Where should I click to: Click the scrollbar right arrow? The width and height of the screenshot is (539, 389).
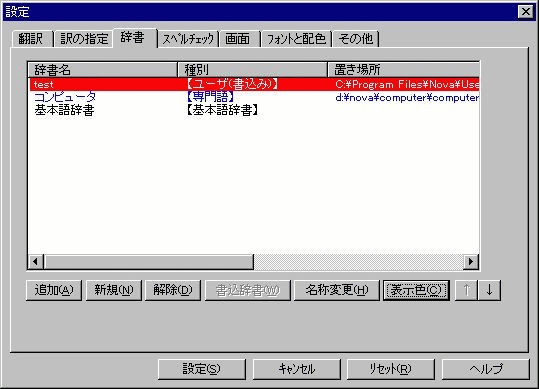[x=471, y=262]
